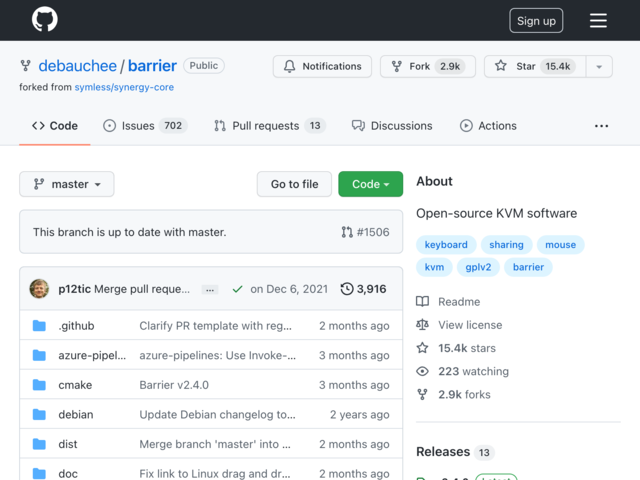Image resolution: width=640 pixels, height=480 pixels.
Task: View the 3,916 commits history
Action: [x=363, y=289]
